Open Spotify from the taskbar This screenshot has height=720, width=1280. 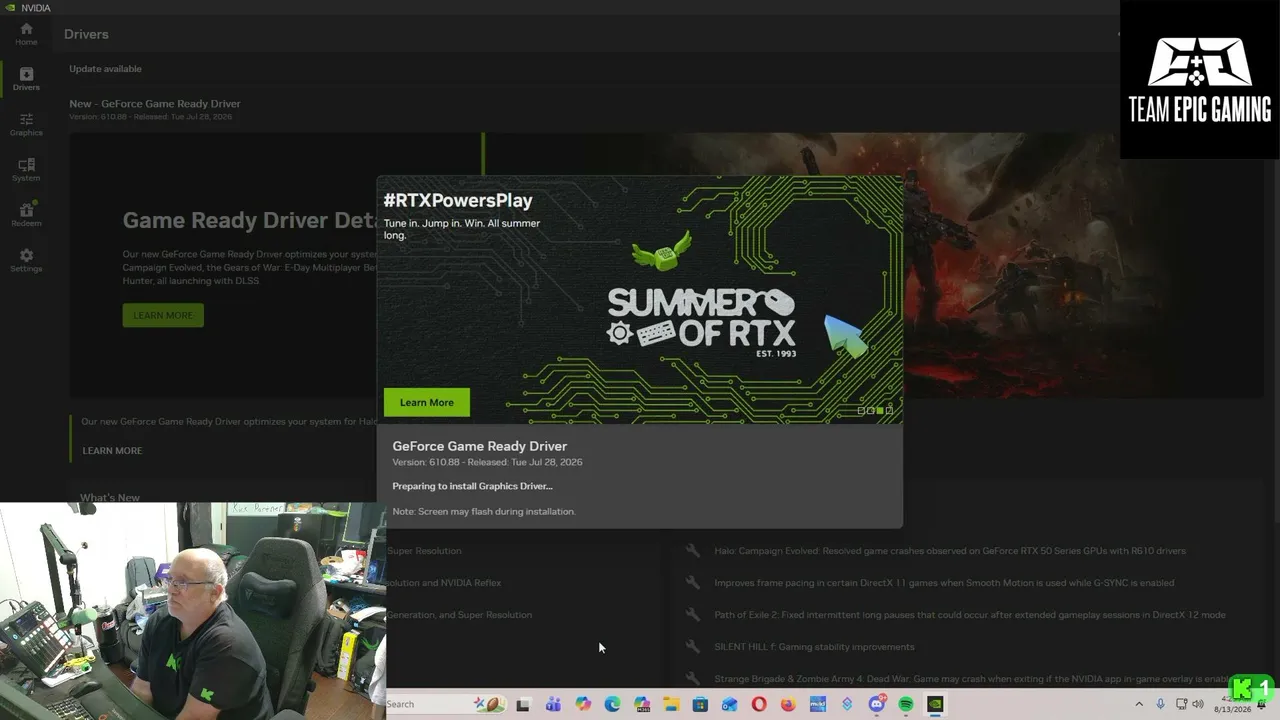click(x=906, y=704)
